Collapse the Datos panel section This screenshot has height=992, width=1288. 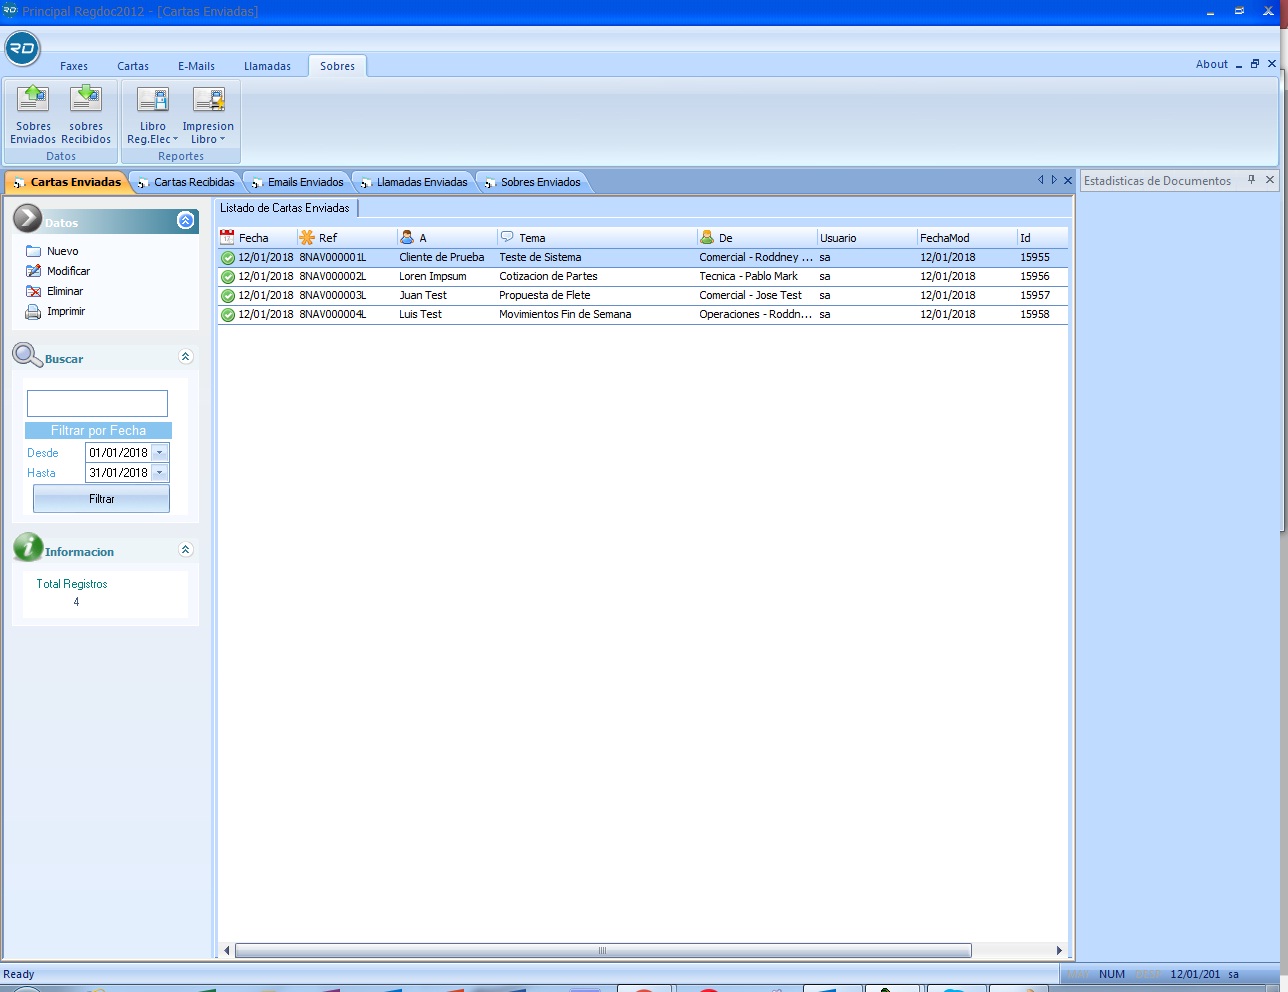tap(185, 220)
